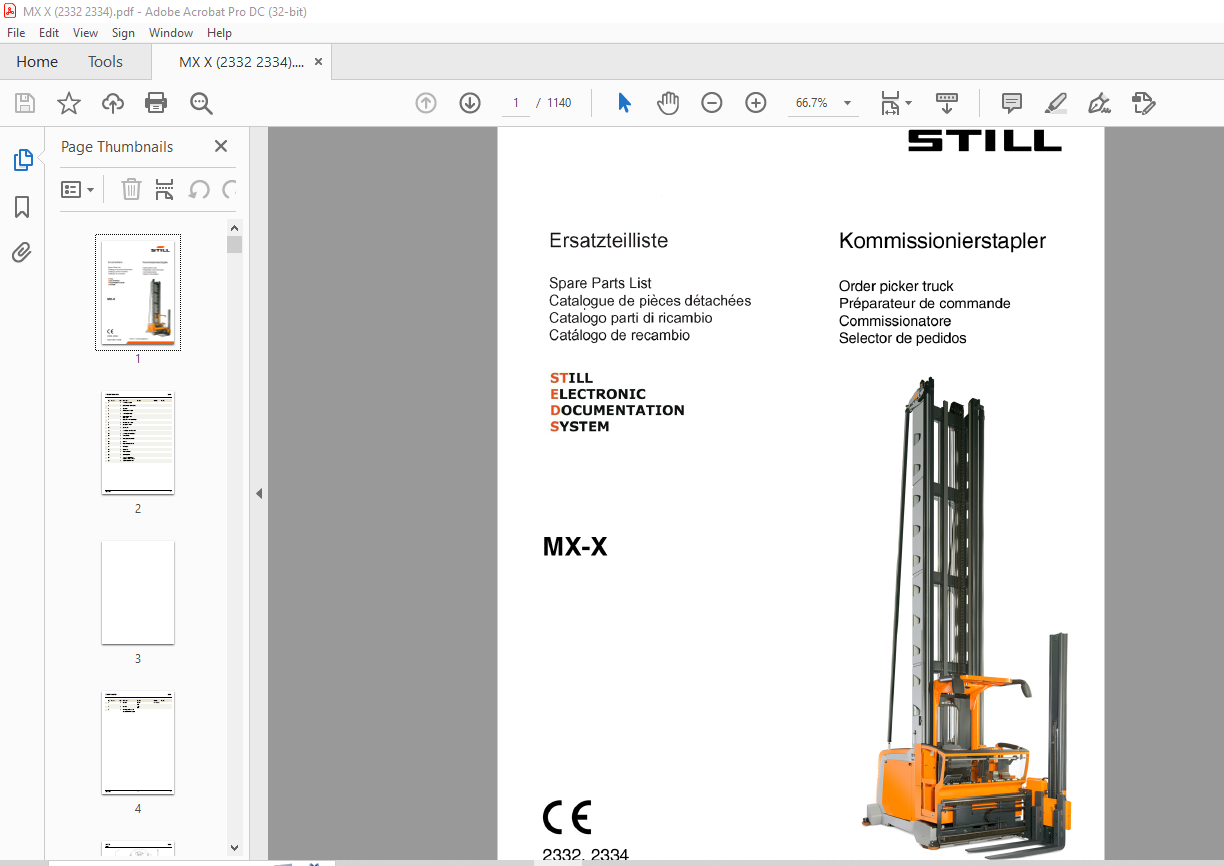The image size is (1224, 866).
Task: Click the 'DOCUMENTATION' text line
Action: pos(617,410)
